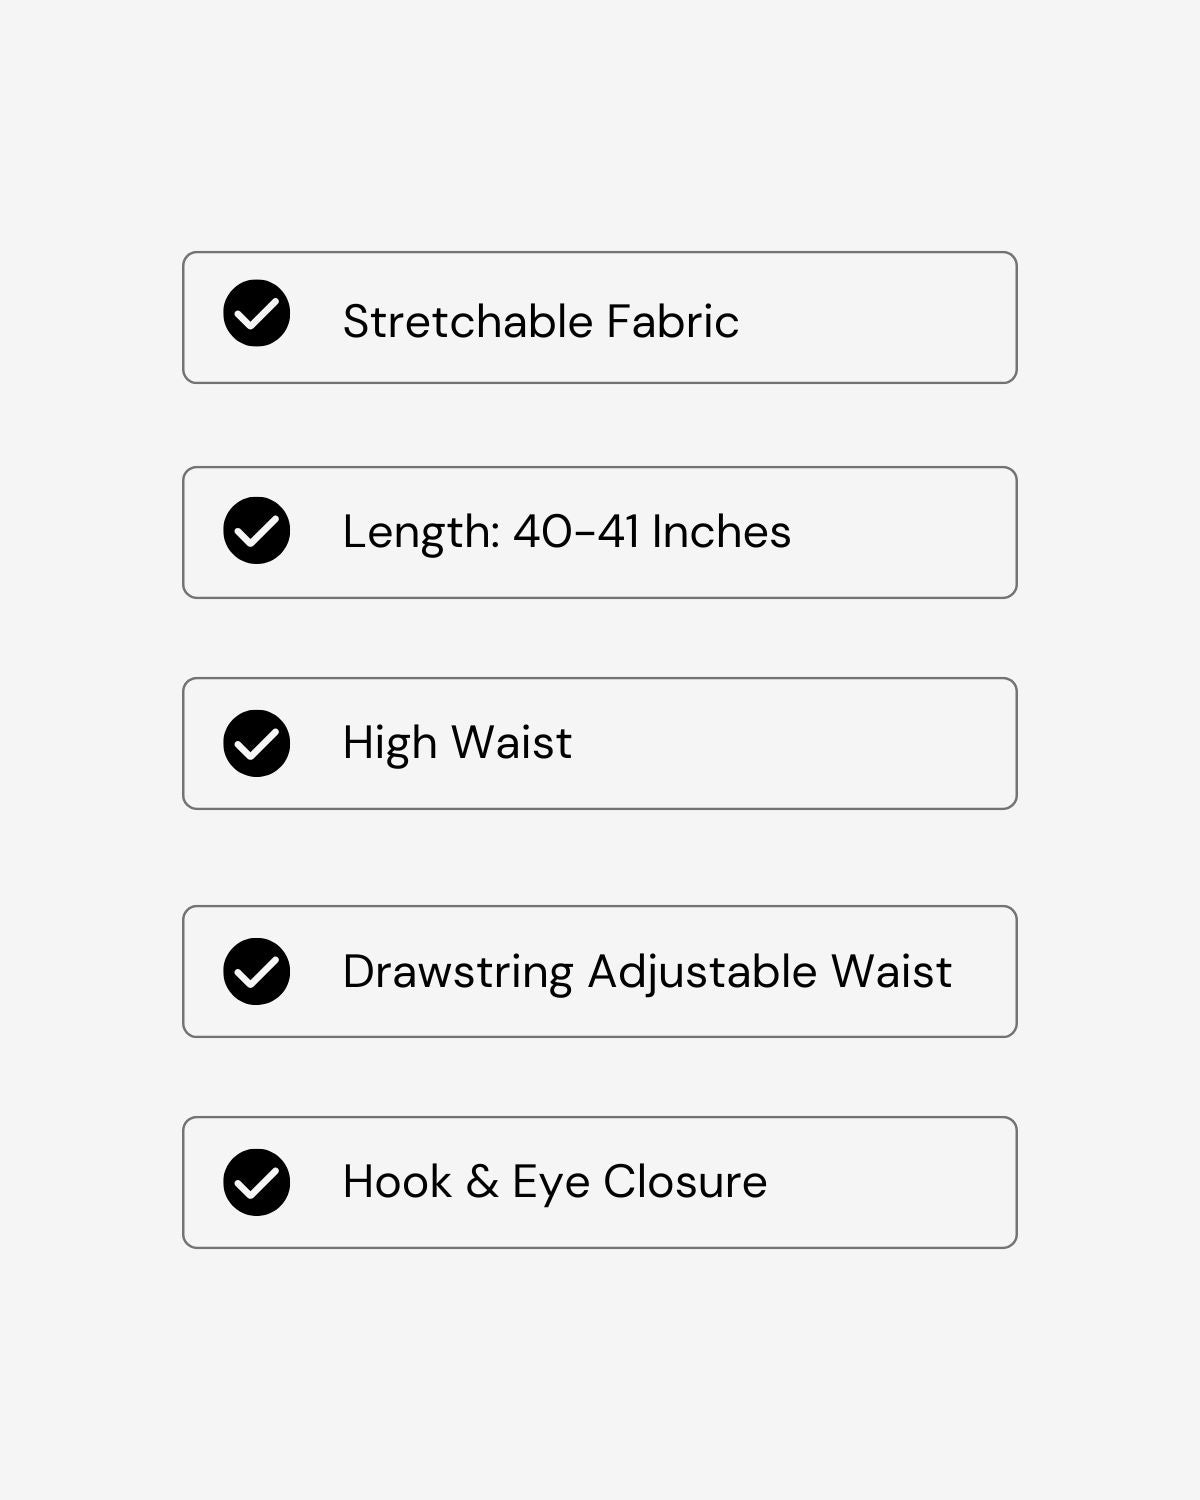Click the word "Eye"

click(x=550, y=1184)
